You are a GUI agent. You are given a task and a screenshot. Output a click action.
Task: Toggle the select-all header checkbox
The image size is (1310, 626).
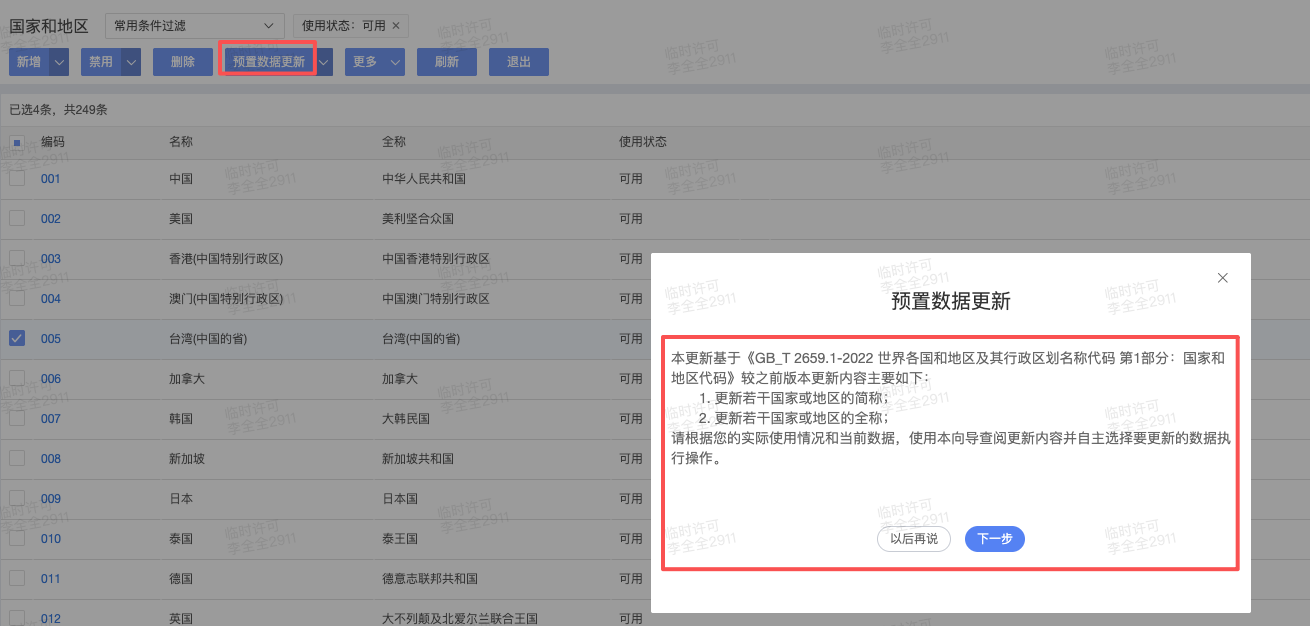17,142
